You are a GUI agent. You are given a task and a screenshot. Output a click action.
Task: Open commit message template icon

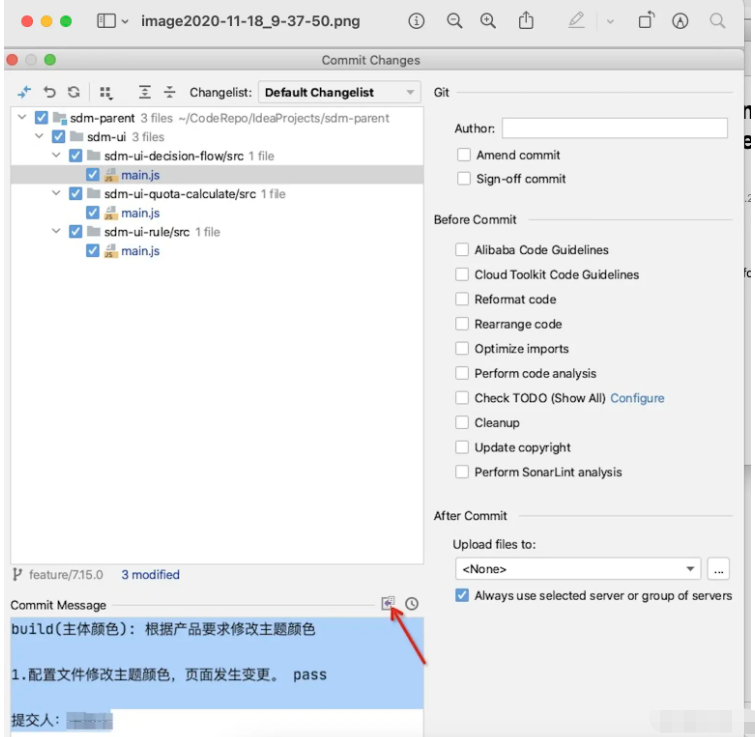point(388,603)
